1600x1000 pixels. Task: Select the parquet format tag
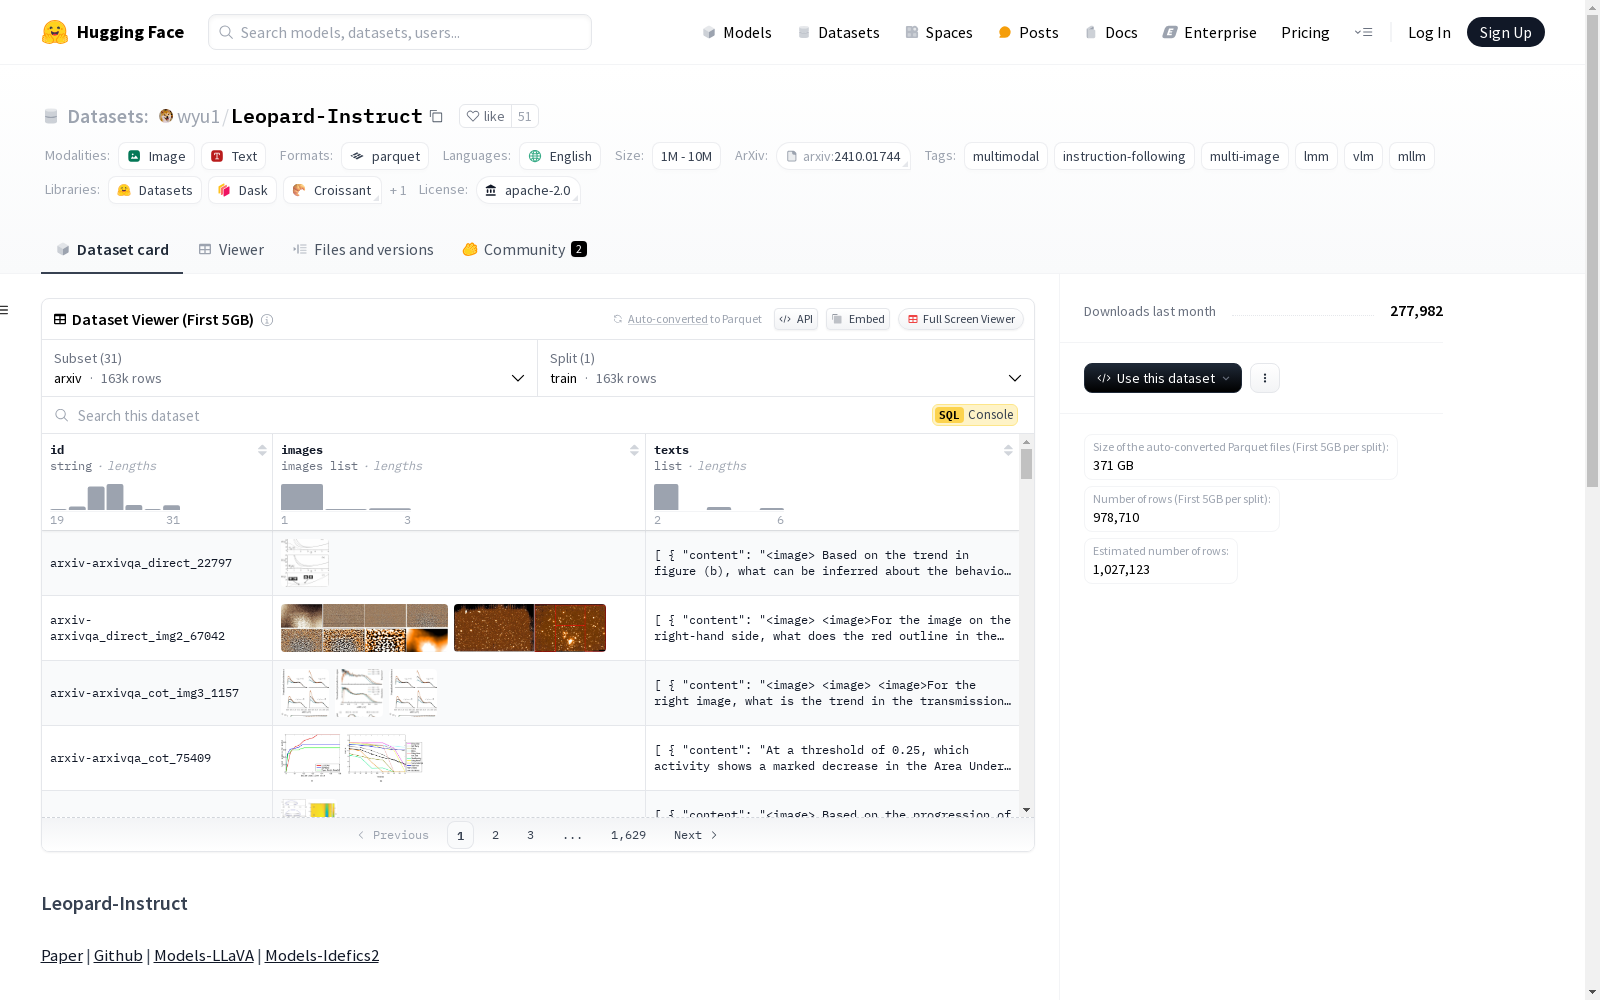pos(385,156)
